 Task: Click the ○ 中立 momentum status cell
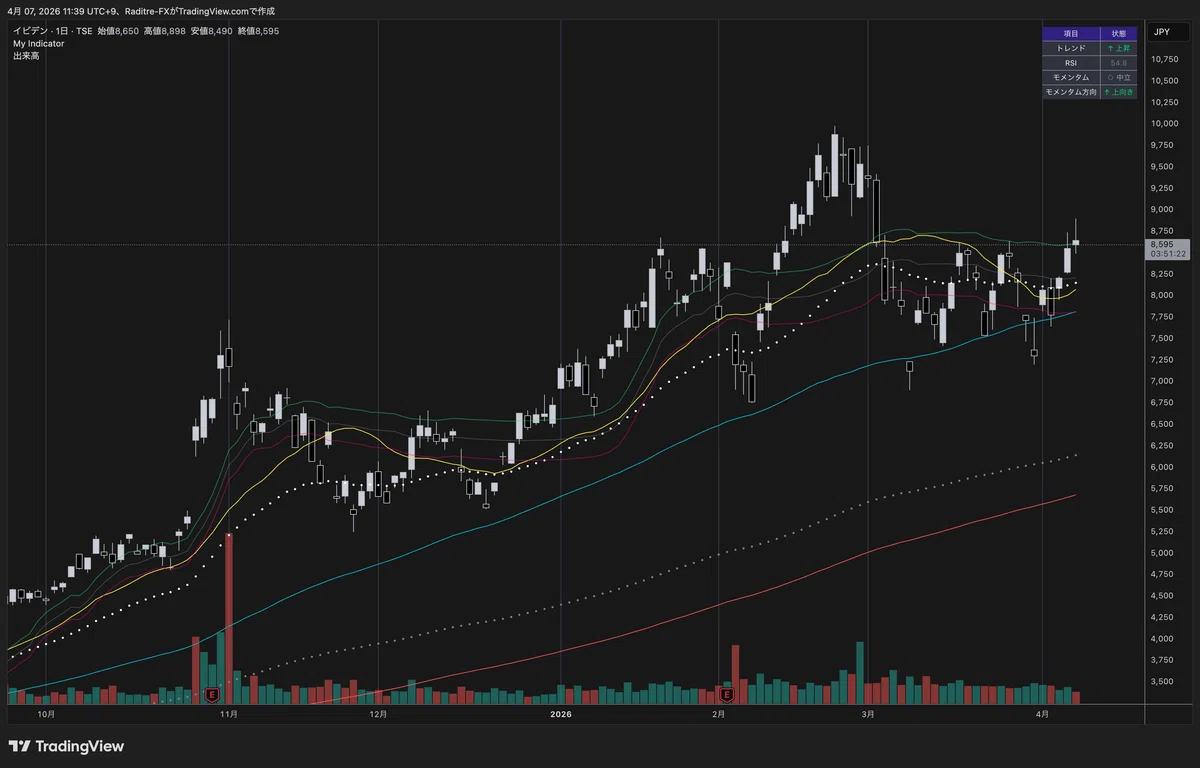[1118, 77]
